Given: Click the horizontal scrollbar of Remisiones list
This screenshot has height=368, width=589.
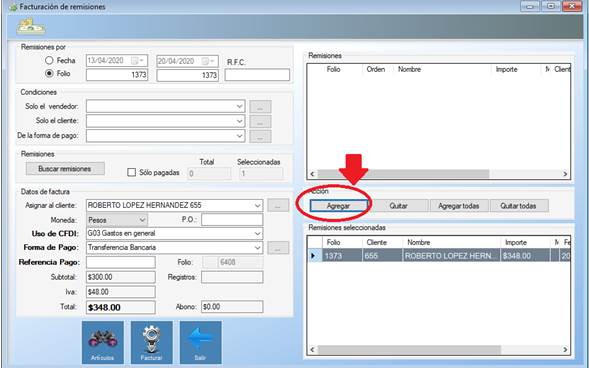Looking at the screenshot, I should tap(403, 174).
